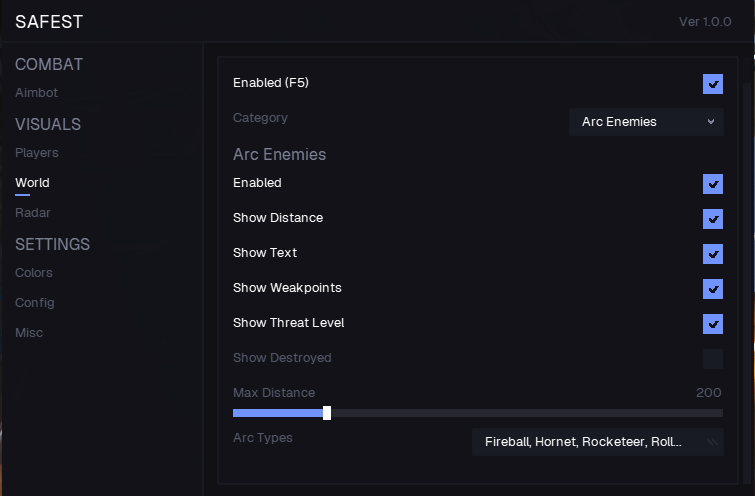Click the chevron arrow on Category dropdown
755x496 pixels.
[x=711, y=122]
